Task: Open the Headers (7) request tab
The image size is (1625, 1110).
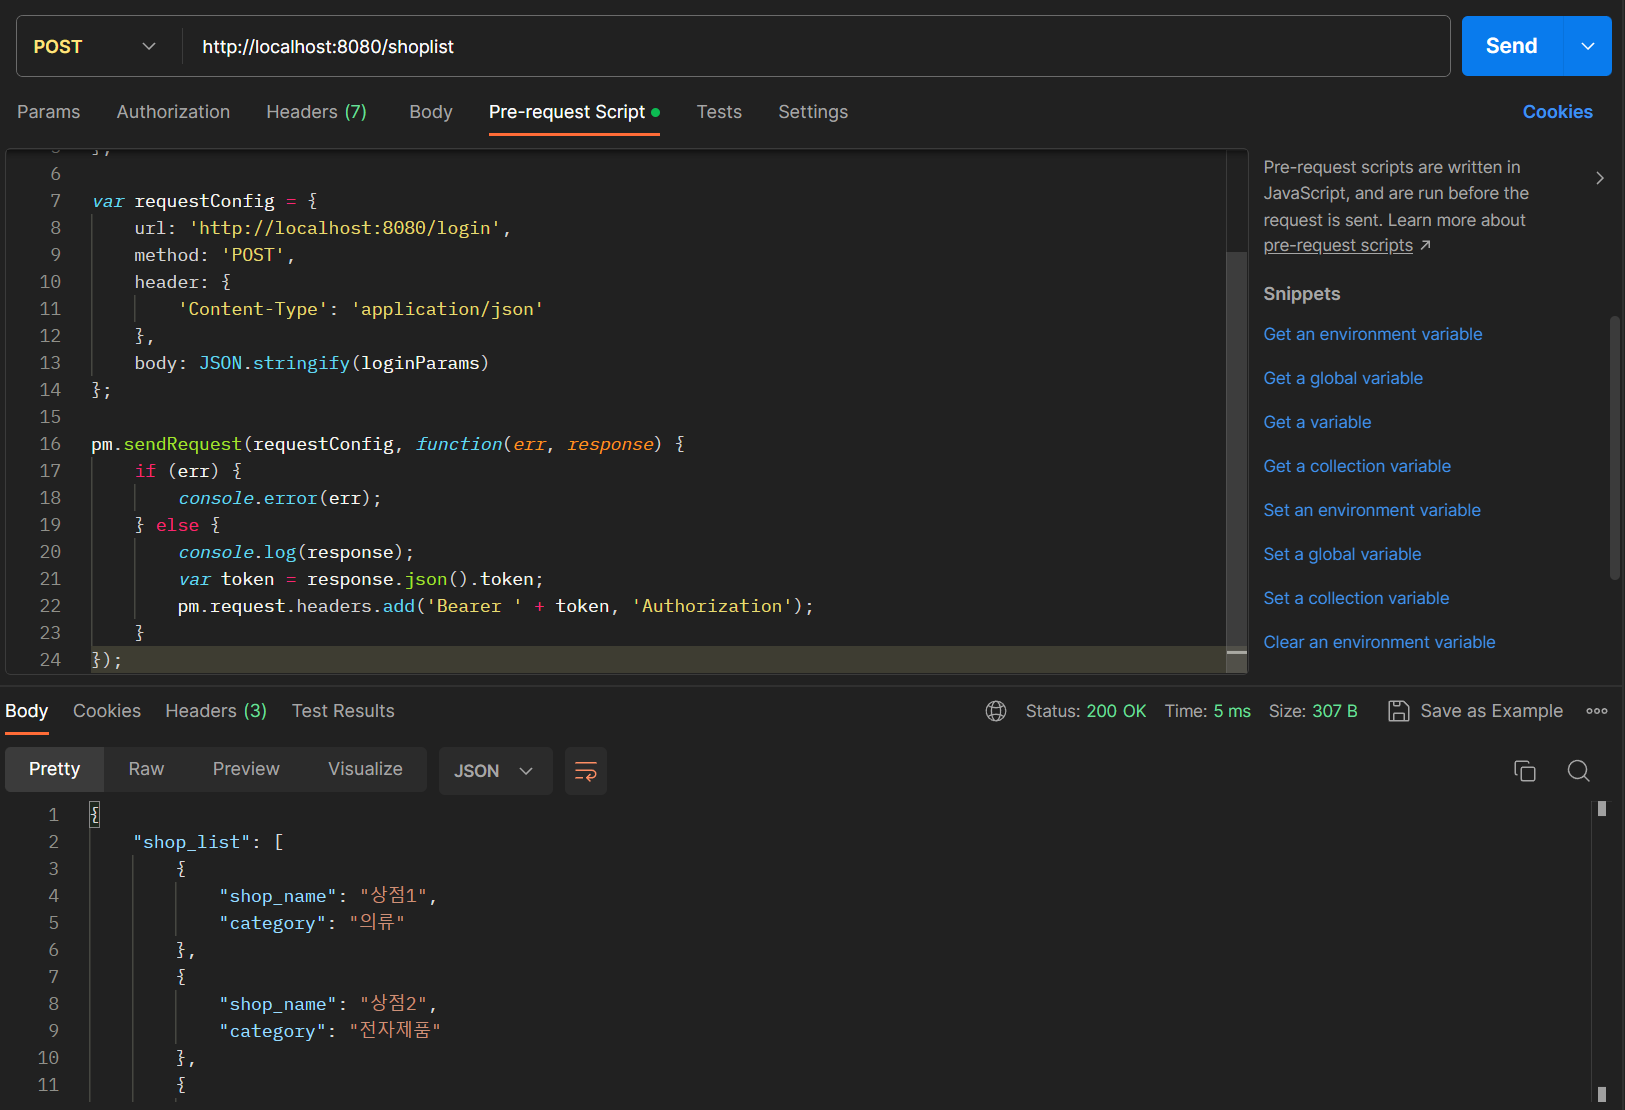Action: tap(316, 112)
